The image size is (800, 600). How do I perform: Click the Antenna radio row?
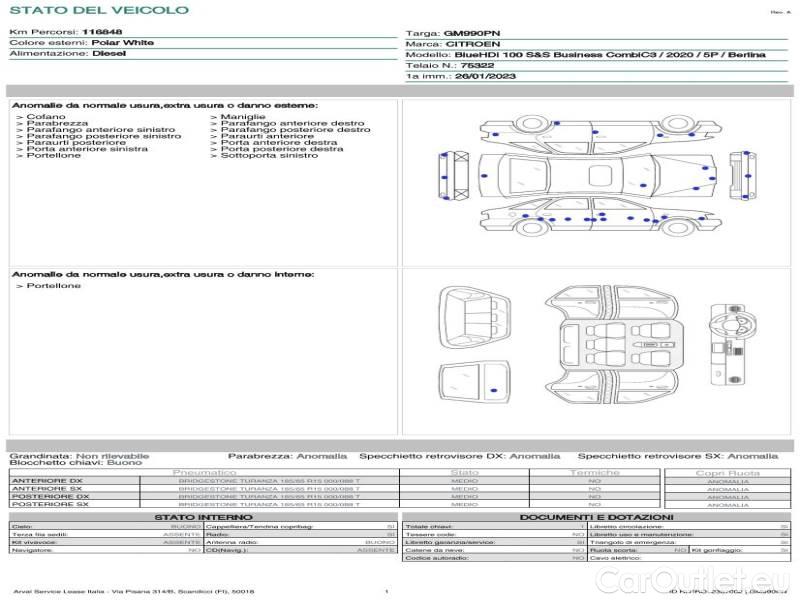301,542
